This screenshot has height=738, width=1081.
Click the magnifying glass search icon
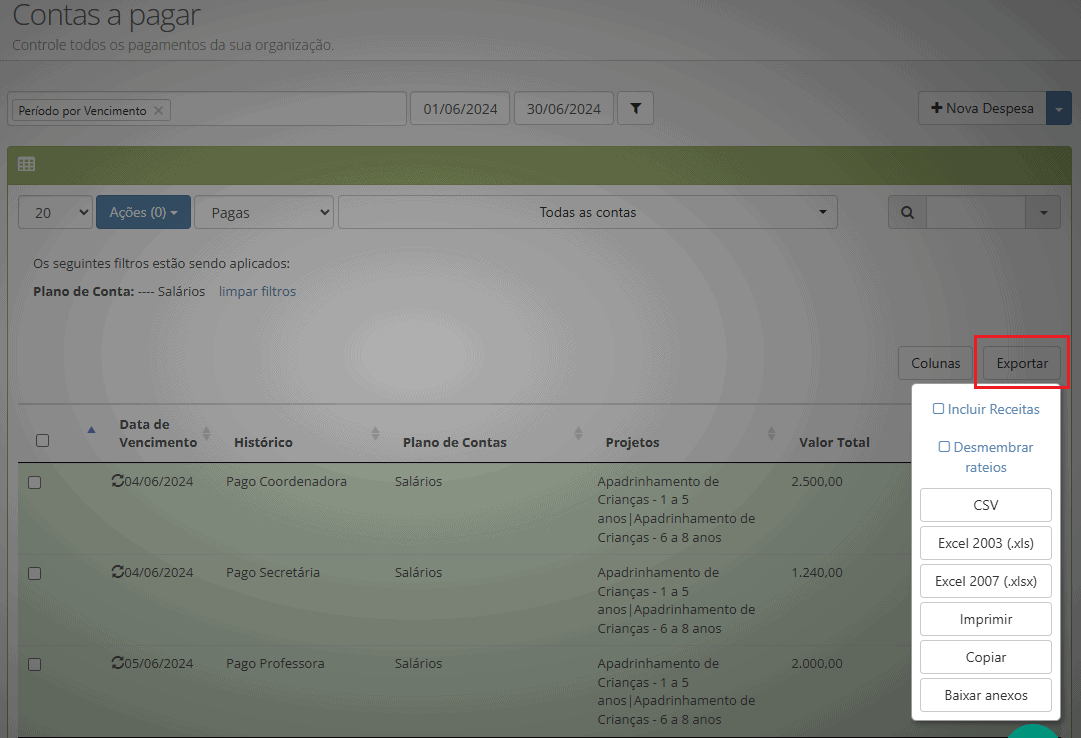pyautogui.click(x=907, y=212)
